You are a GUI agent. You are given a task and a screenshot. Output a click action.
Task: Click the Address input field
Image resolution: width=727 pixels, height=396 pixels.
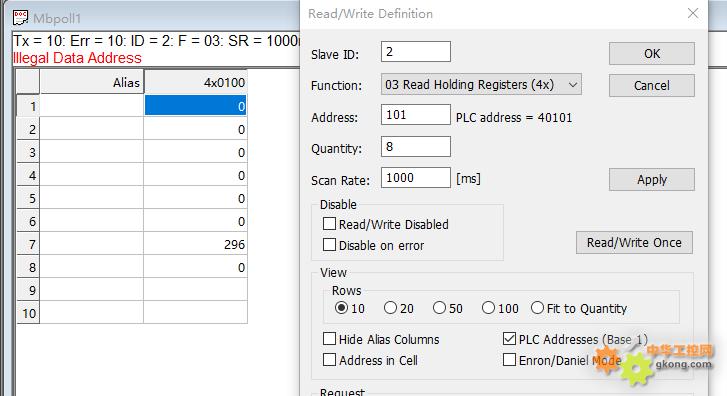(415, 115)
